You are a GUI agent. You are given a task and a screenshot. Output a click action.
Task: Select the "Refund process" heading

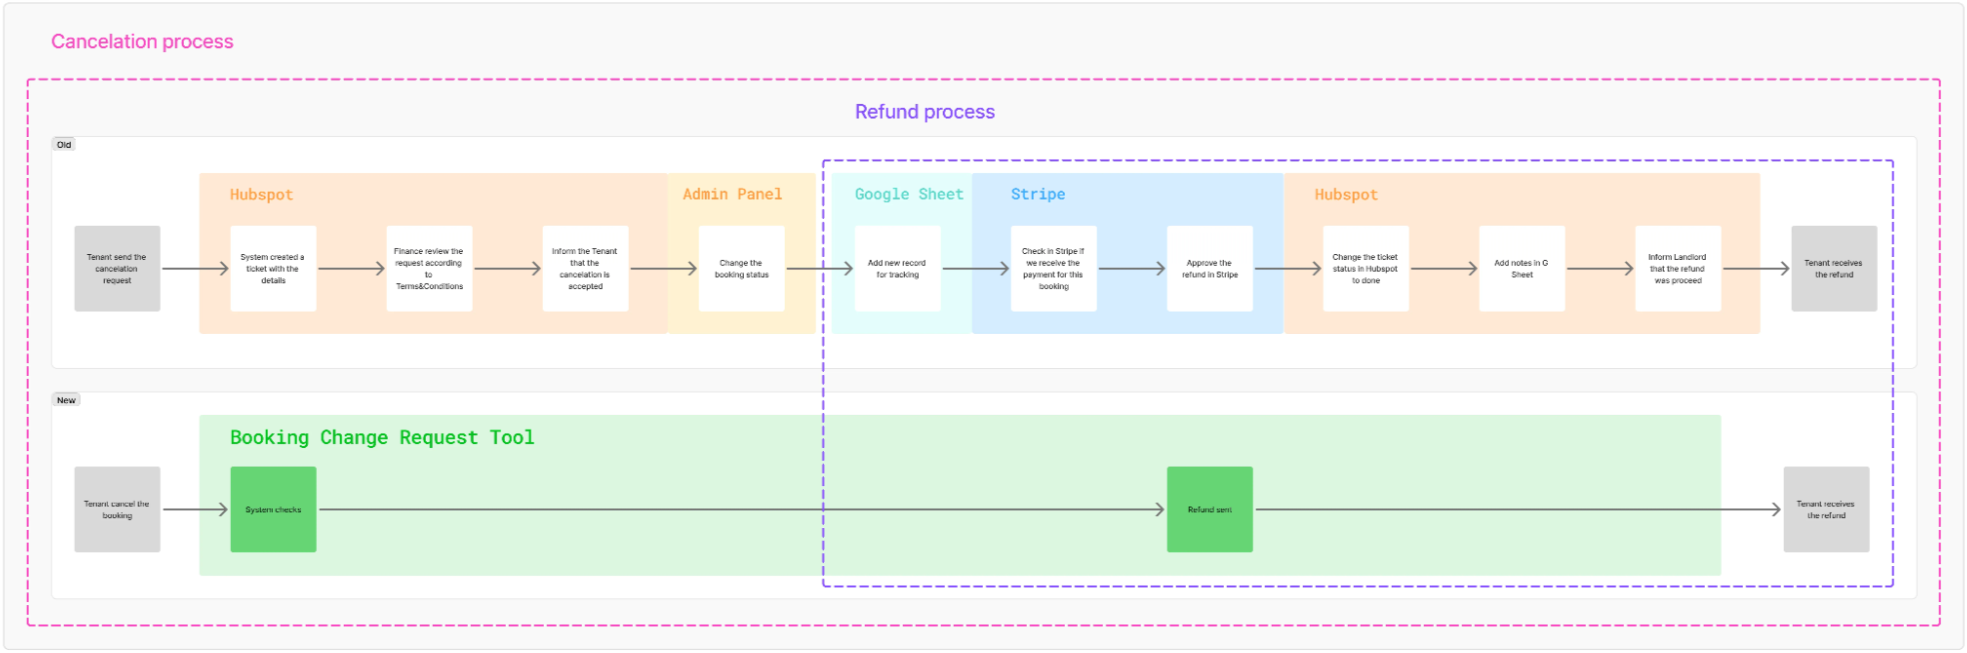(924, 112)
